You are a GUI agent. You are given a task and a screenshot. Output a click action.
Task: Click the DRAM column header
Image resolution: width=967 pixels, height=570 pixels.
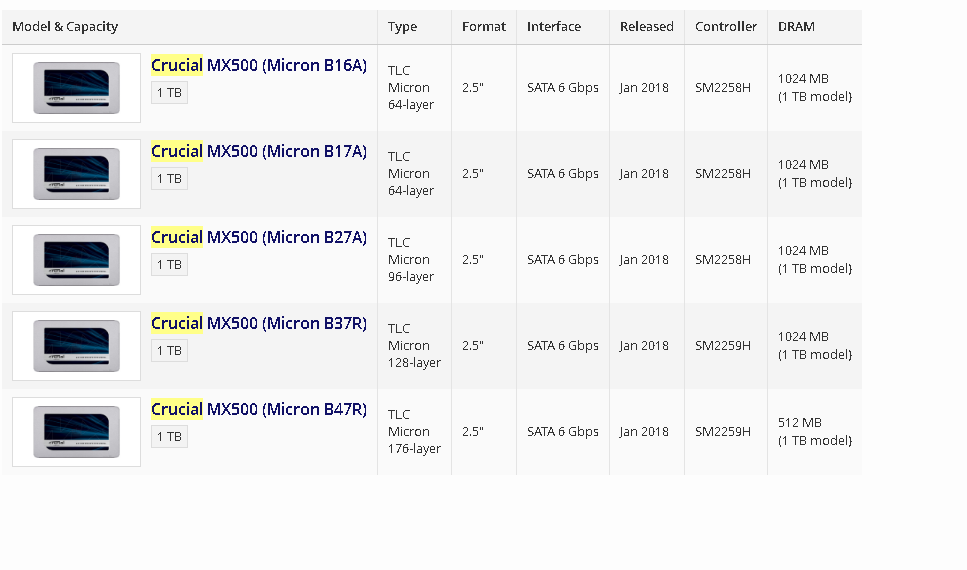(796, 27)
